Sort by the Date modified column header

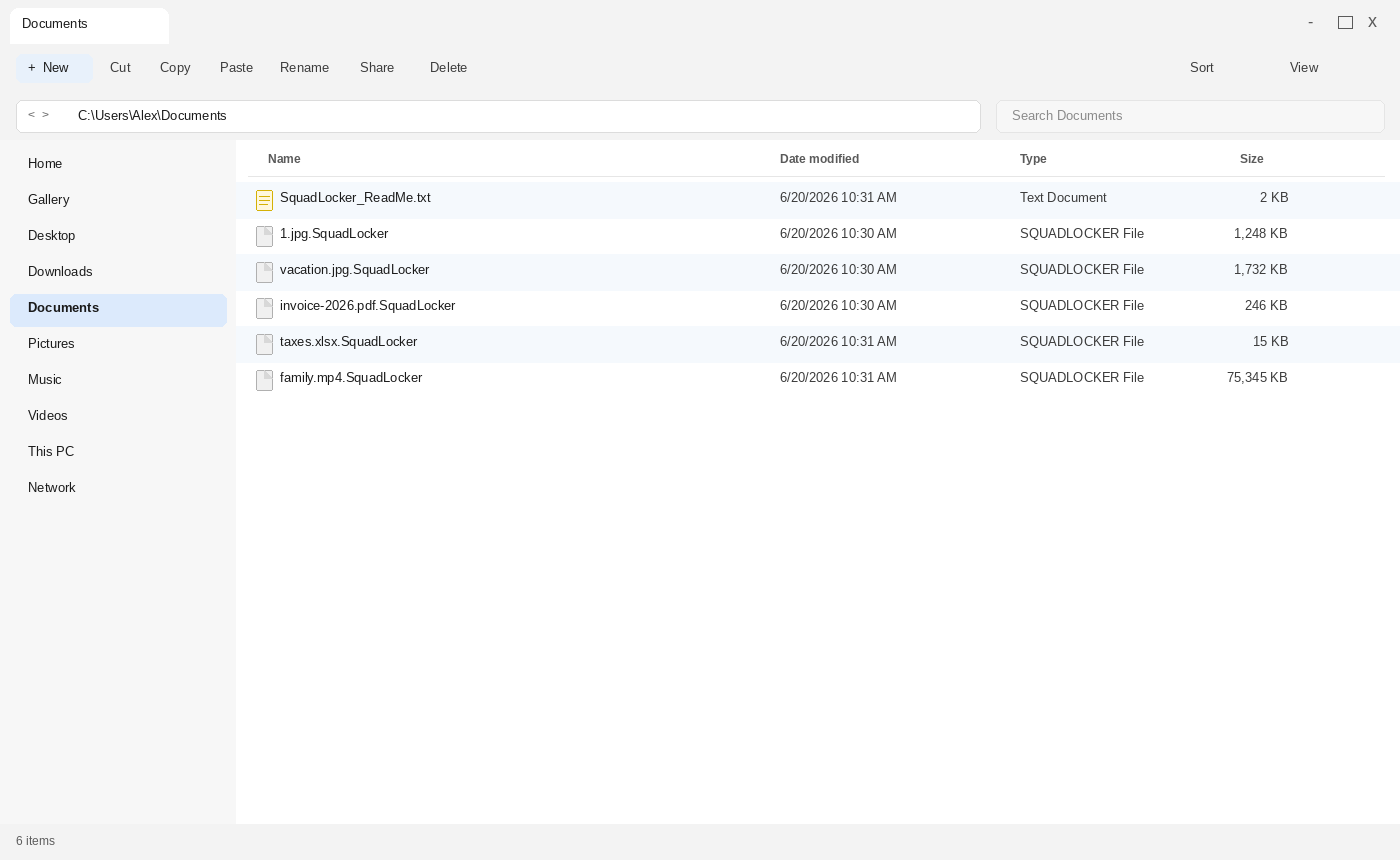pos(819,159)
